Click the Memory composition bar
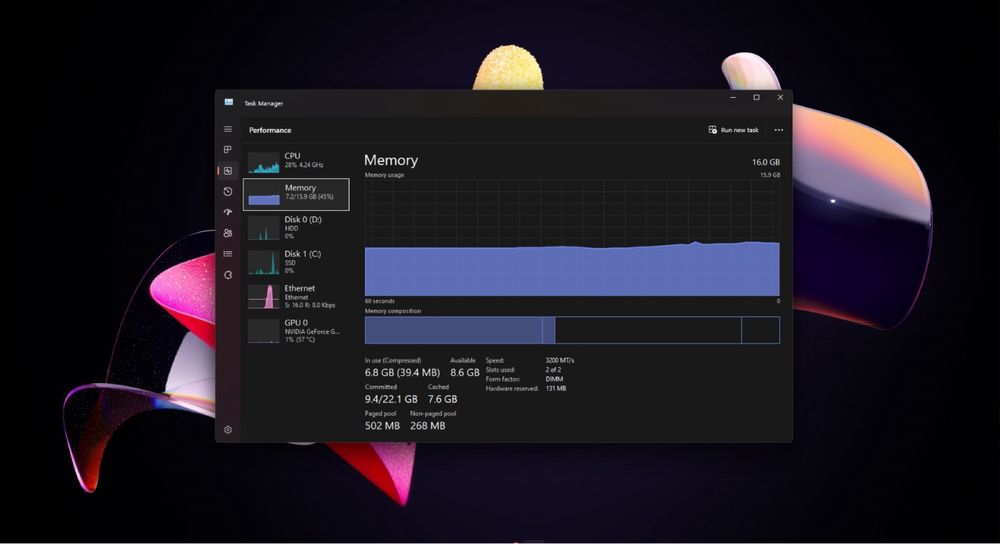 572,330
